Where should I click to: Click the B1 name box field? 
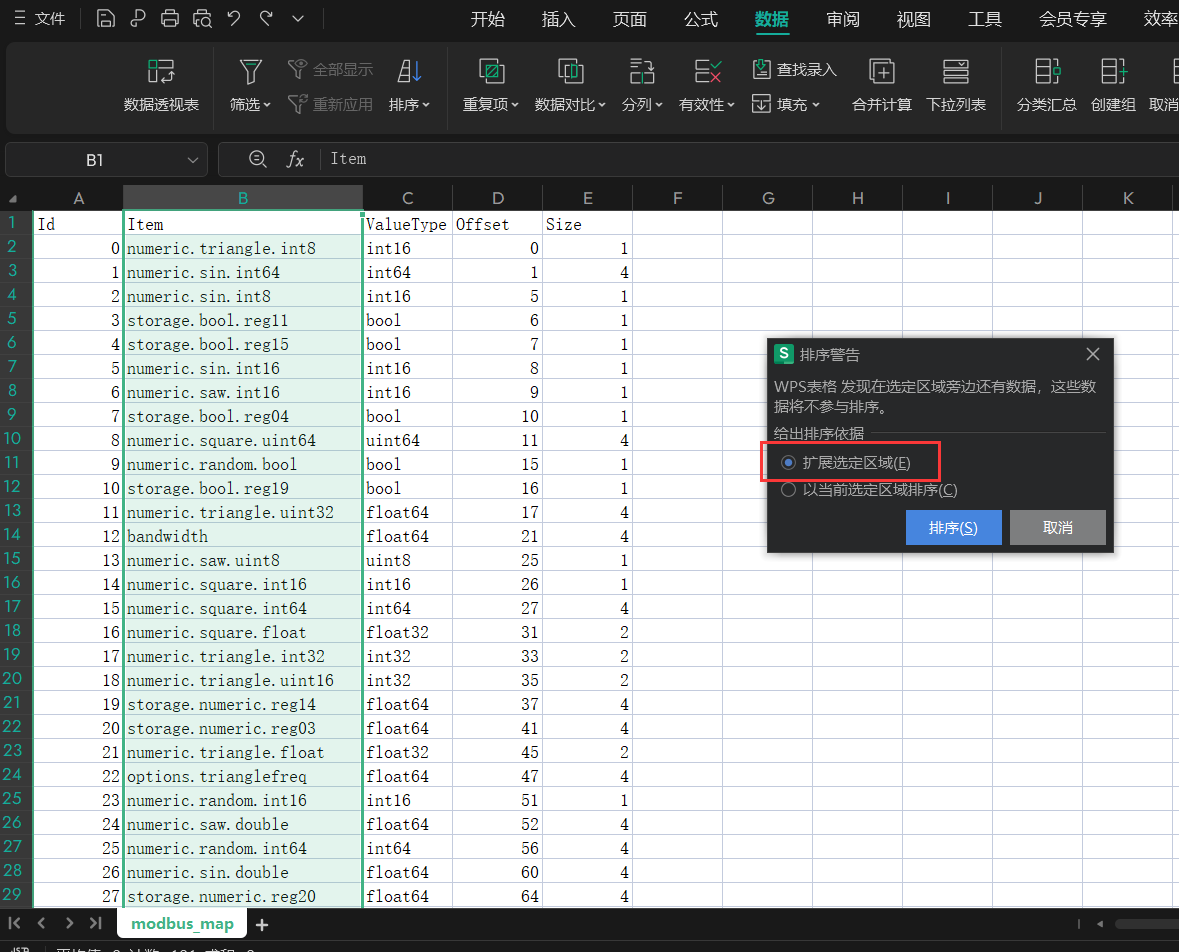point(95,159)
